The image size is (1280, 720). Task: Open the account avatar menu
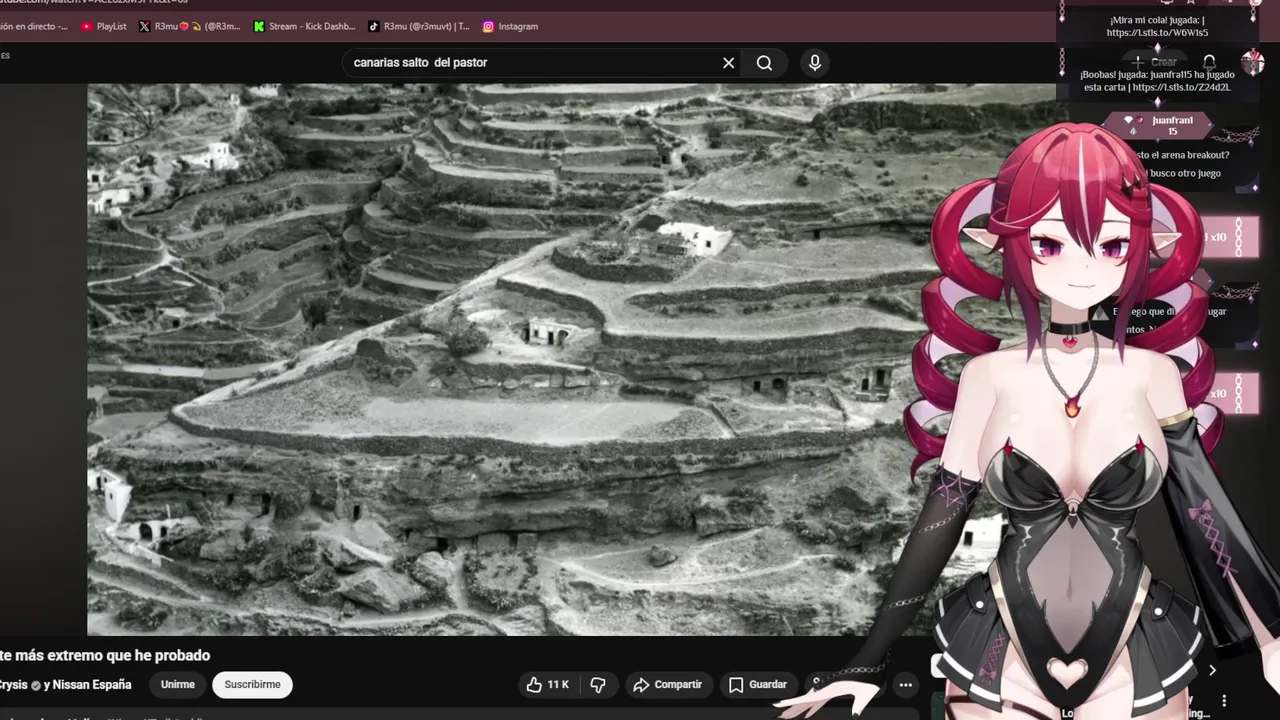[1252, 62]
